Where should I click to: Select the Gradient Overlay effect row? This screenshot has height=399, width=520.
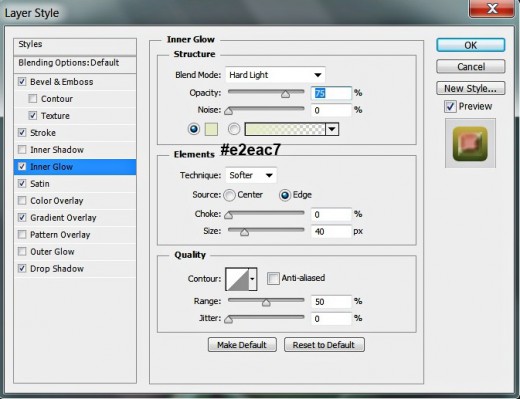(75, 218)
